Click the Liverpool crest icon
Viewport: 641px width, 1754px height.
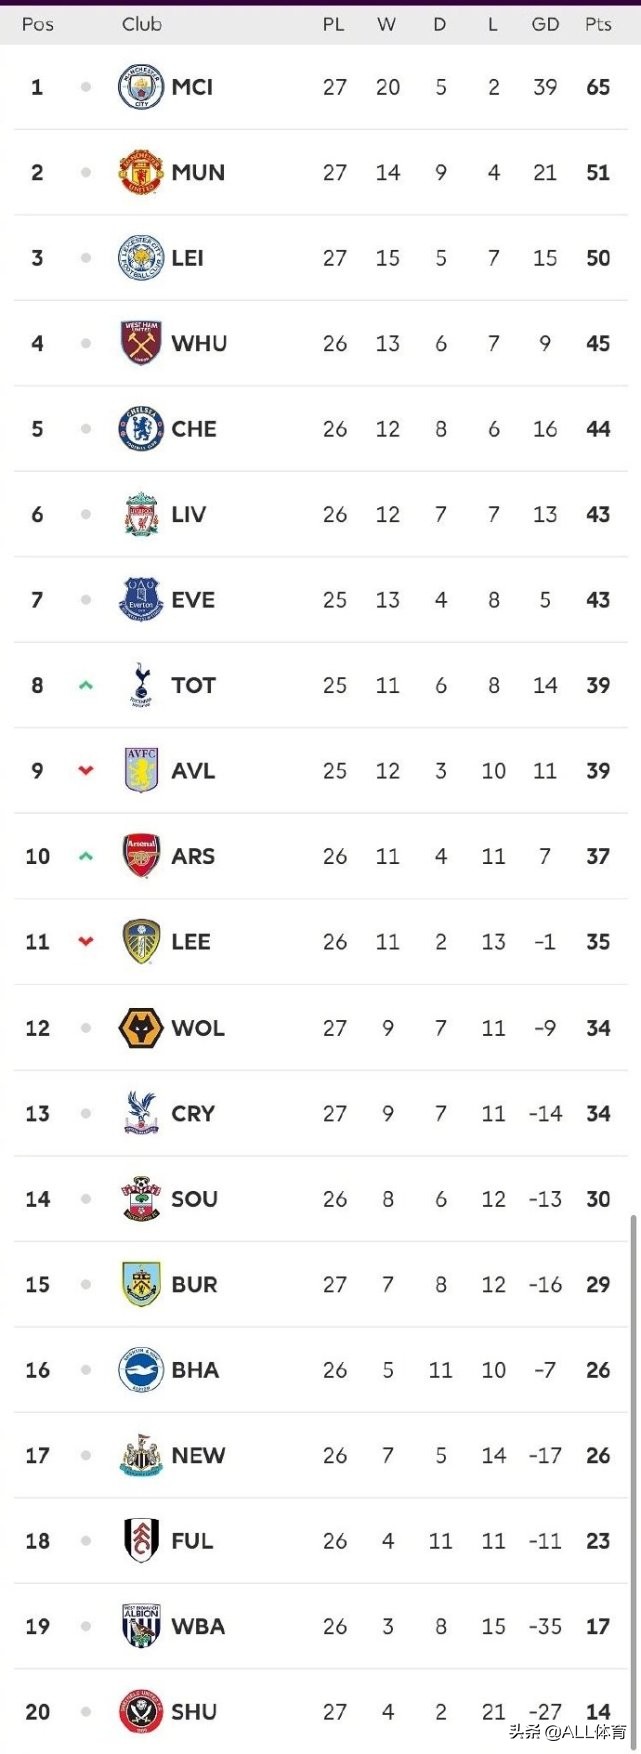[x=141, y=514]
